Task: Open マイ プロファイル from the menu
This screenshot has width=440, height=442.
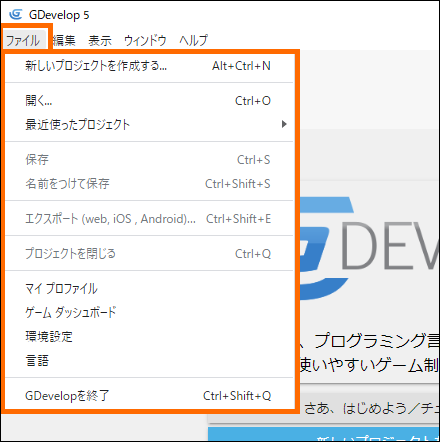Action: tap(149, 288)
